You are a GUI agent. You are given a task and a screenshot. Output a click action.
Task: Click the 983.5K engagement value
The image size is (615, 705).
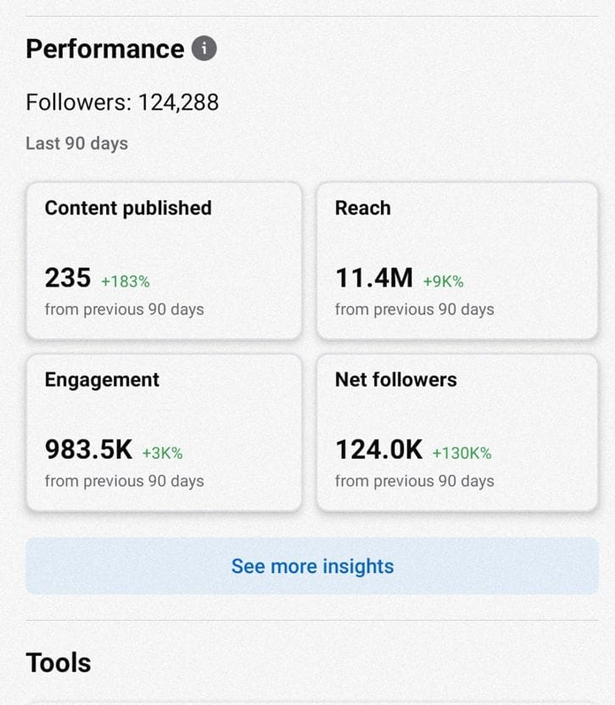click(88, 450)
